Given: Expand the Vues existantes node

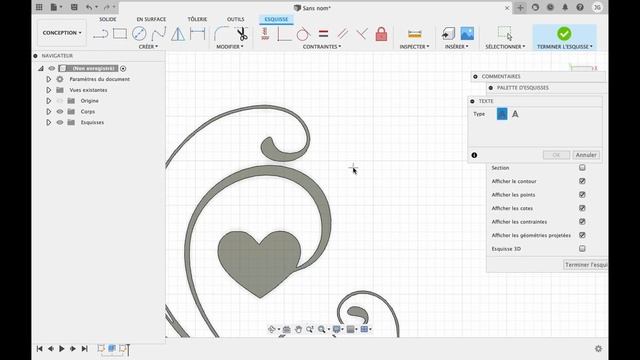Looking at the screenshot, I should coord(49,90).
